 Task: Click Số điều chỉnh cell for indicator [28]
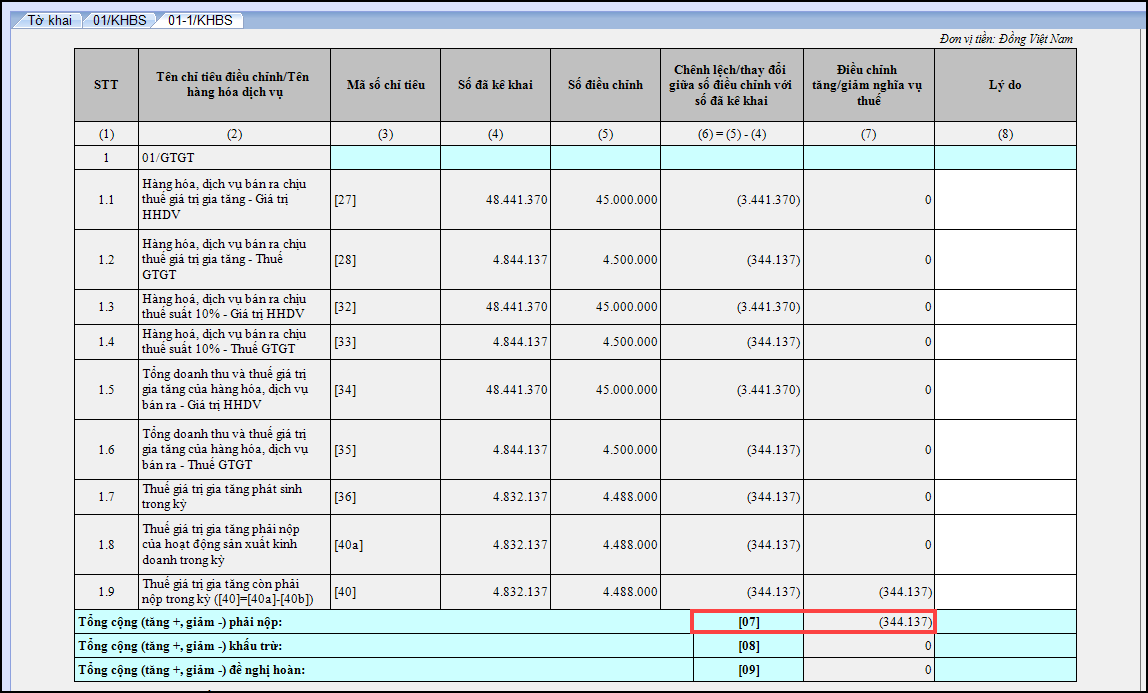coord(605,260)
